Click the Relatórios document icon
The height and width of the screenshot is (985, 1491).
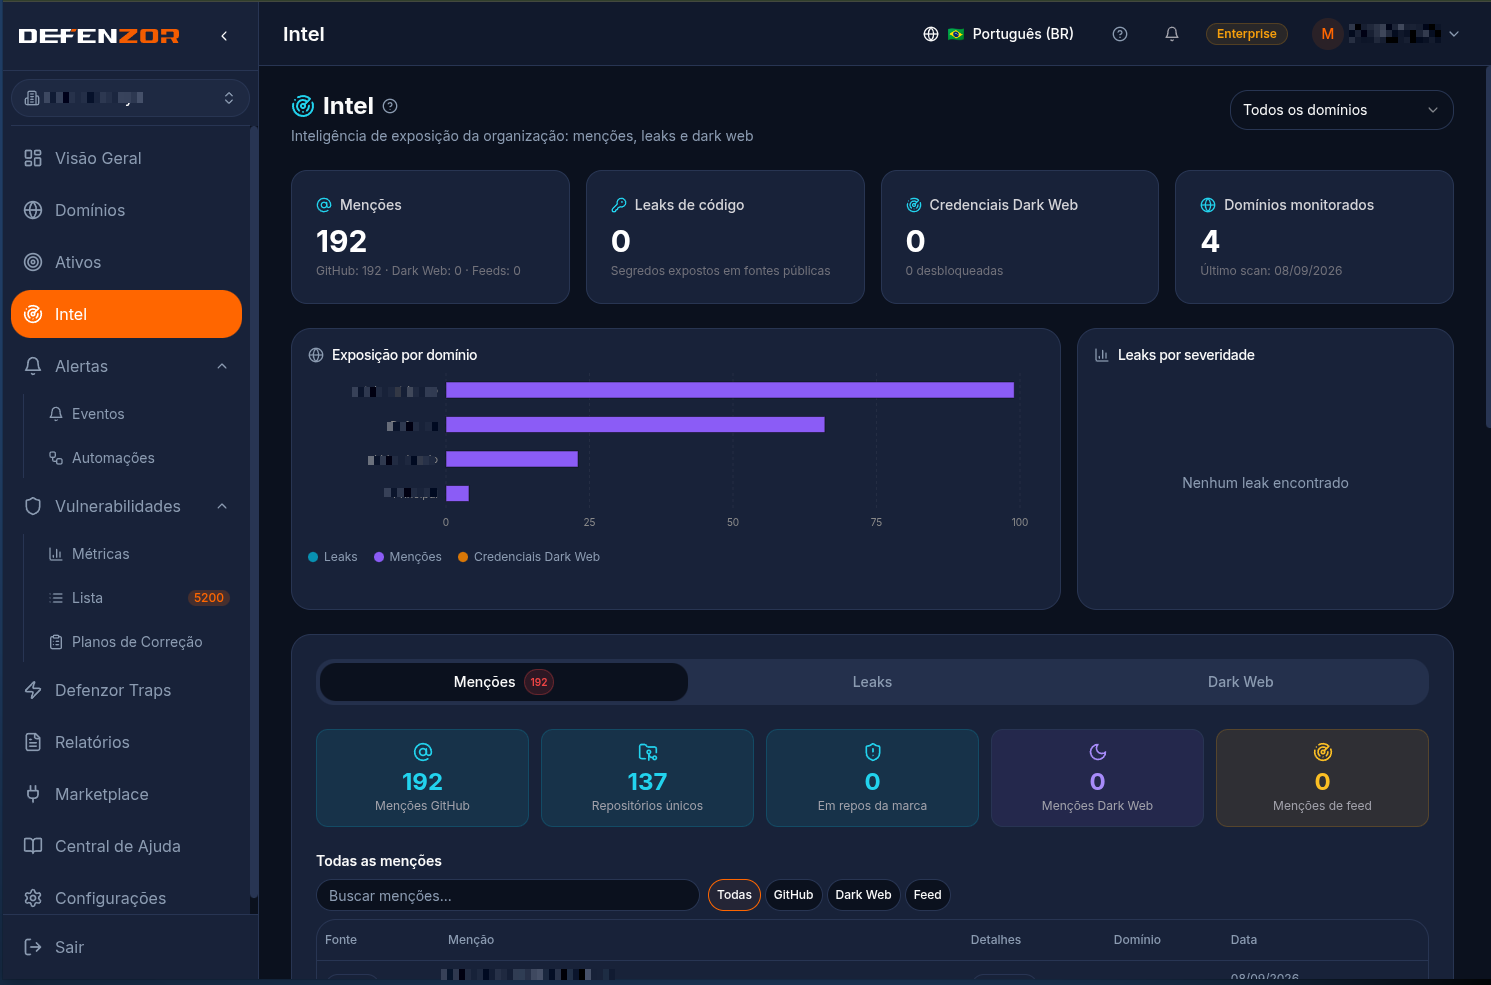coord(33,742)
